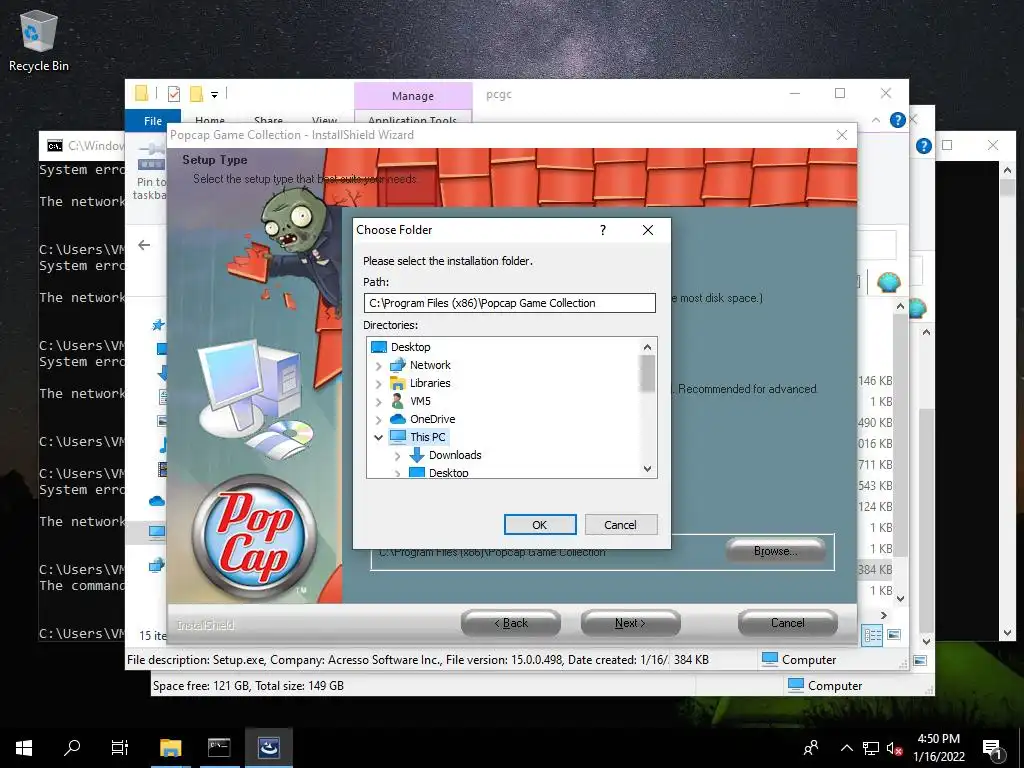Open Task View from the taskbar

pyautogui.click(x=120, y=747)
